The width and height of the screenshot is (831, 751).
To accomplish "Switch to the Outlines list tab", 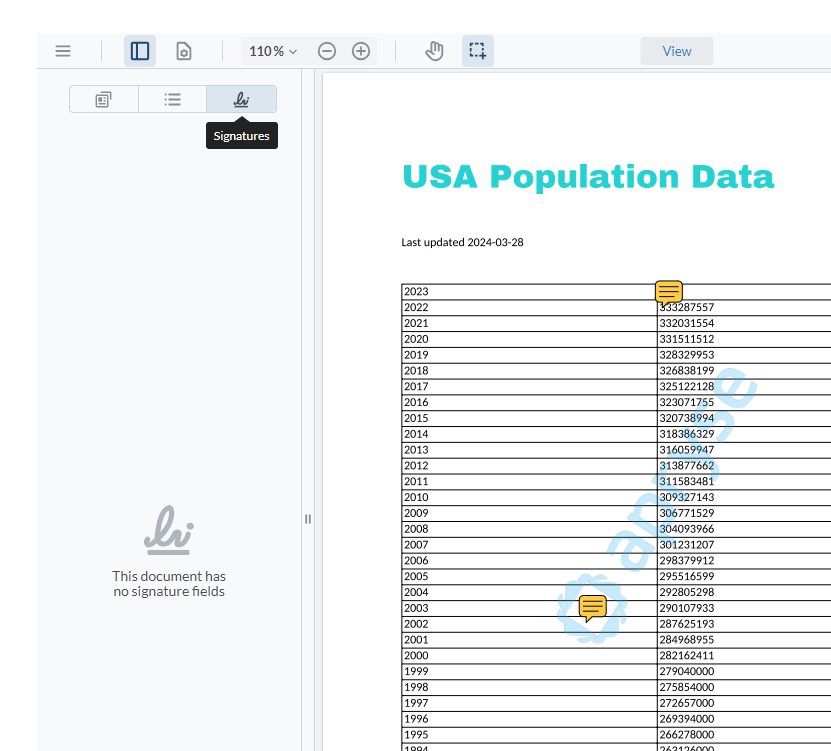I will (172, 99).
